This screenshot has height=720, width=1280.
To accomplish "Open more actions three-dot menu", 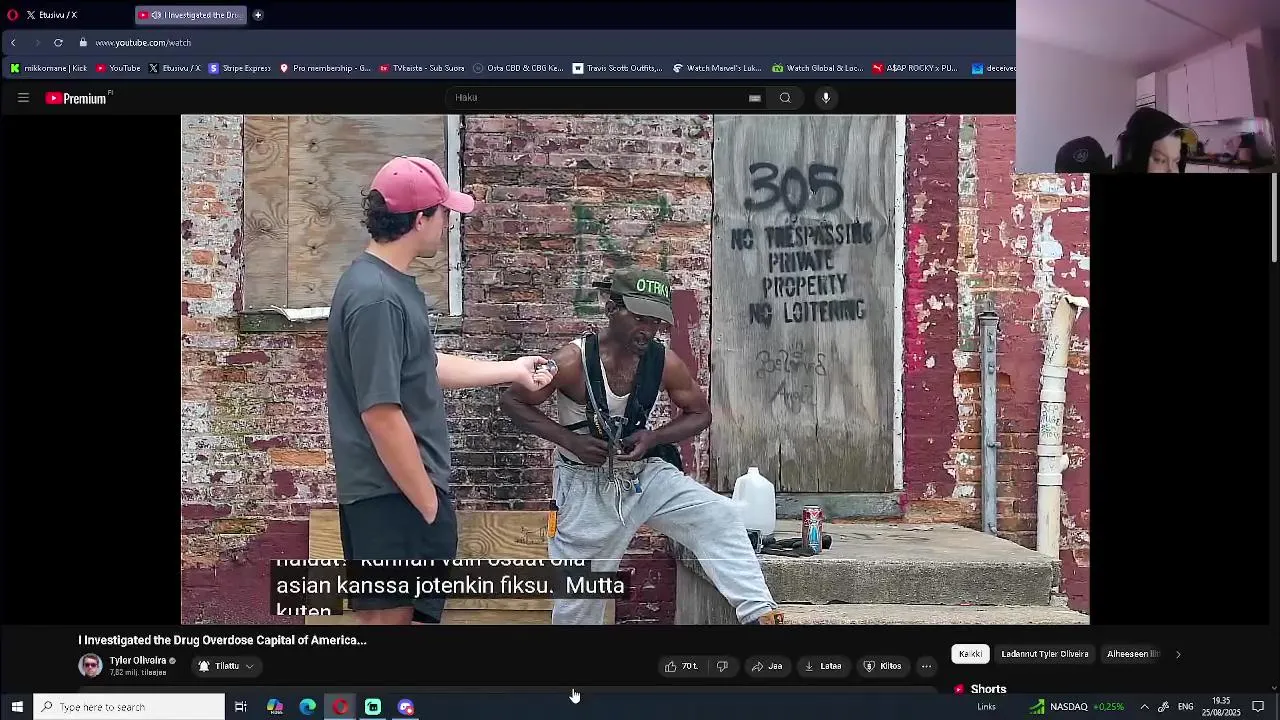I will click(x=927, y=666).
